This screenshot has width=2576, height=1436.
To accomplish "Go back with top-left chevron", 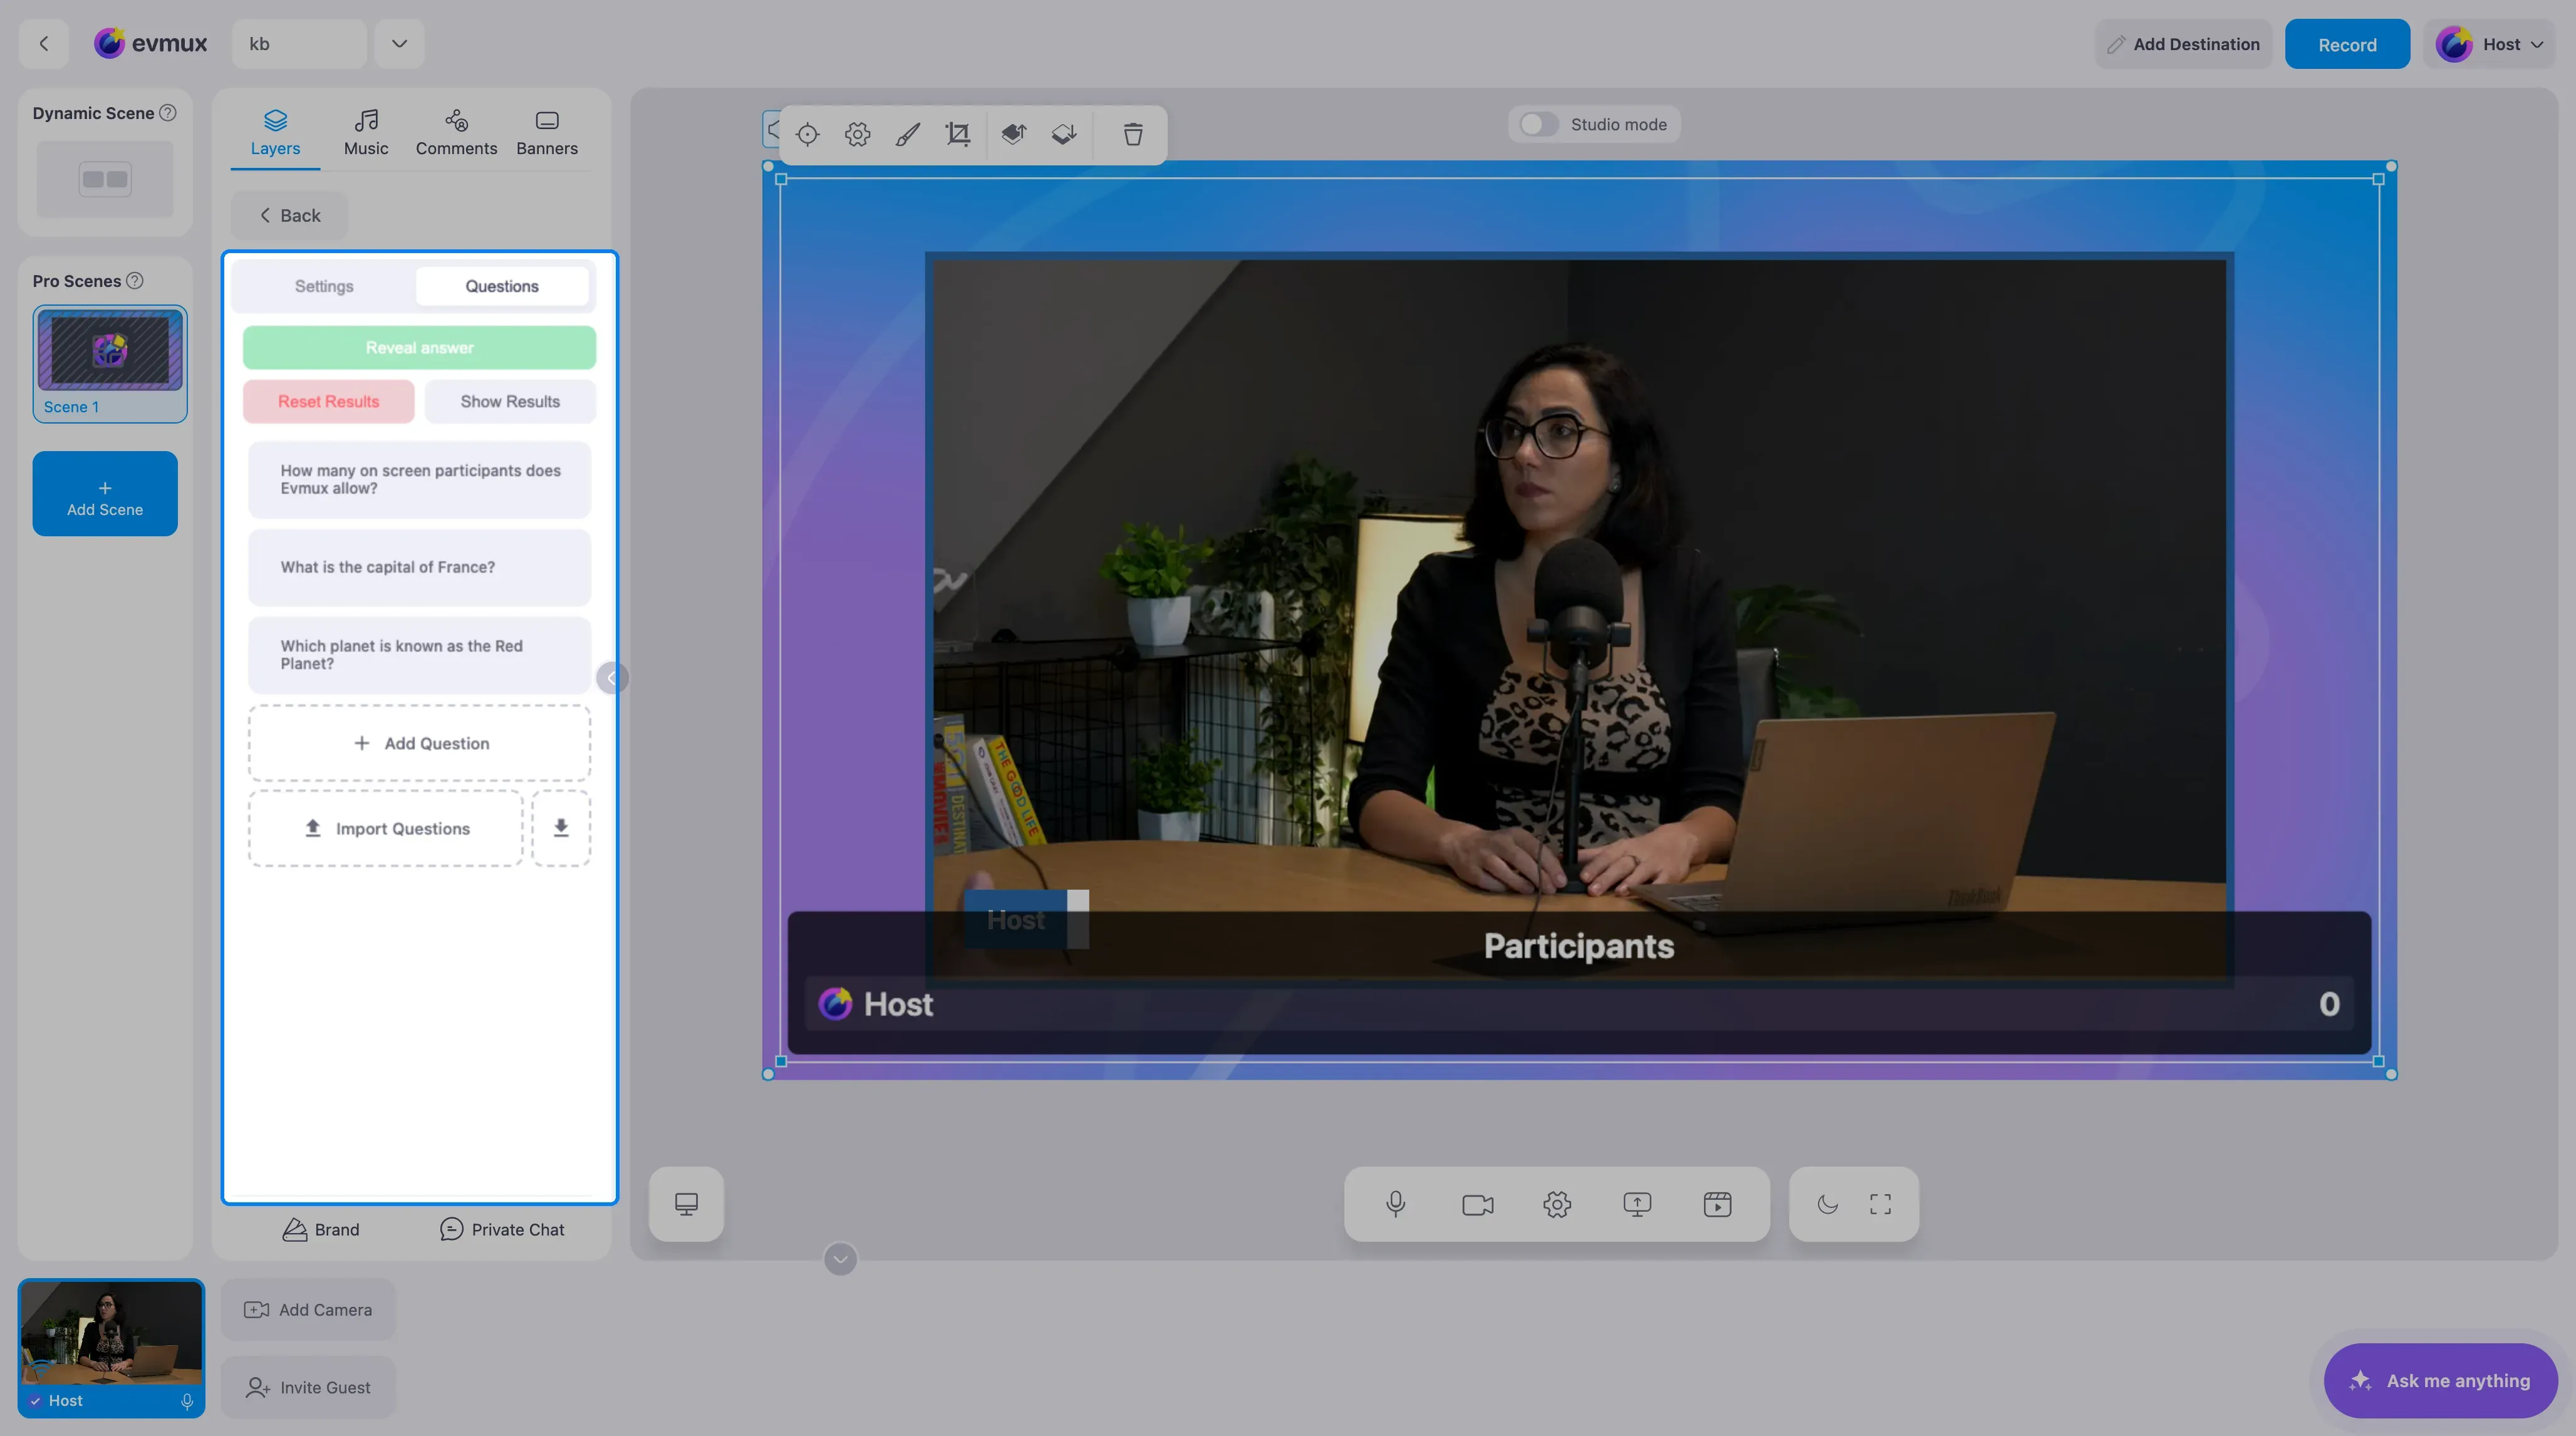I will 43,44.
